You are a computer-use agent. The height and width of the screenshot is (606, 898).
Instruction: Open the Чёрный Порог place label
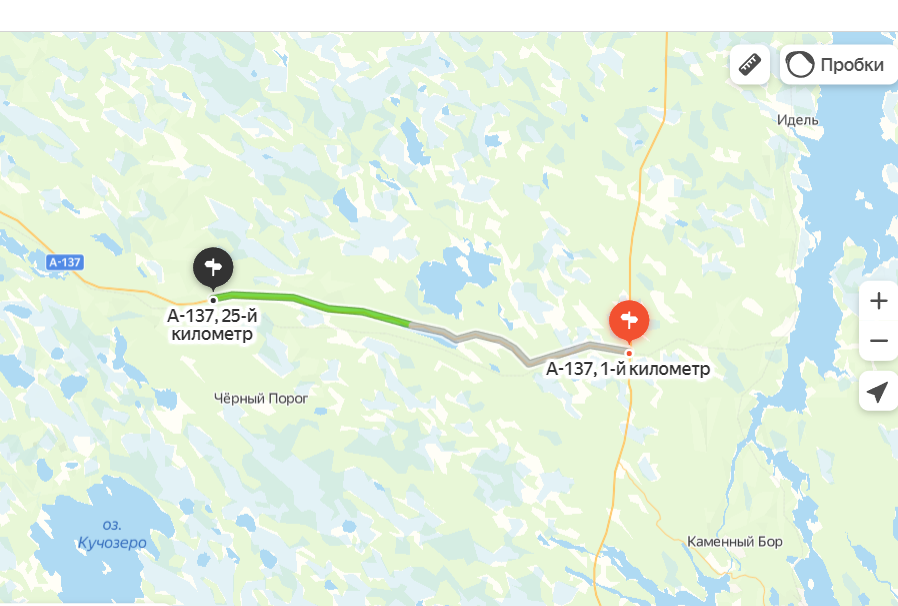coord(261,398)
